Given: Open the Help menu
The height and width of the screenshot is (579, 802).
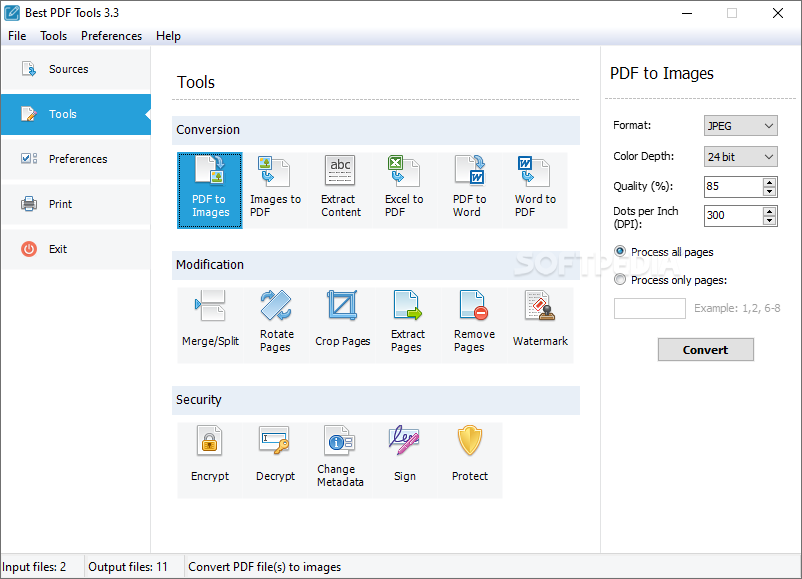Looking at the screenshot, I should coord(168,36).
